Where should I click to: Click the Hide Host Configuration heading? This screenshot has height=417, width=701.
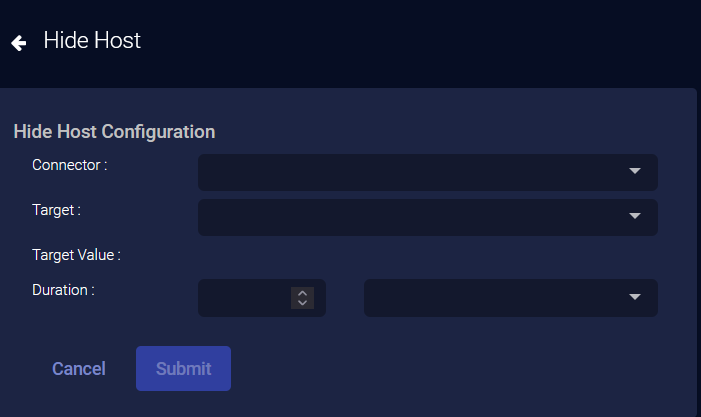coord(114,131)
